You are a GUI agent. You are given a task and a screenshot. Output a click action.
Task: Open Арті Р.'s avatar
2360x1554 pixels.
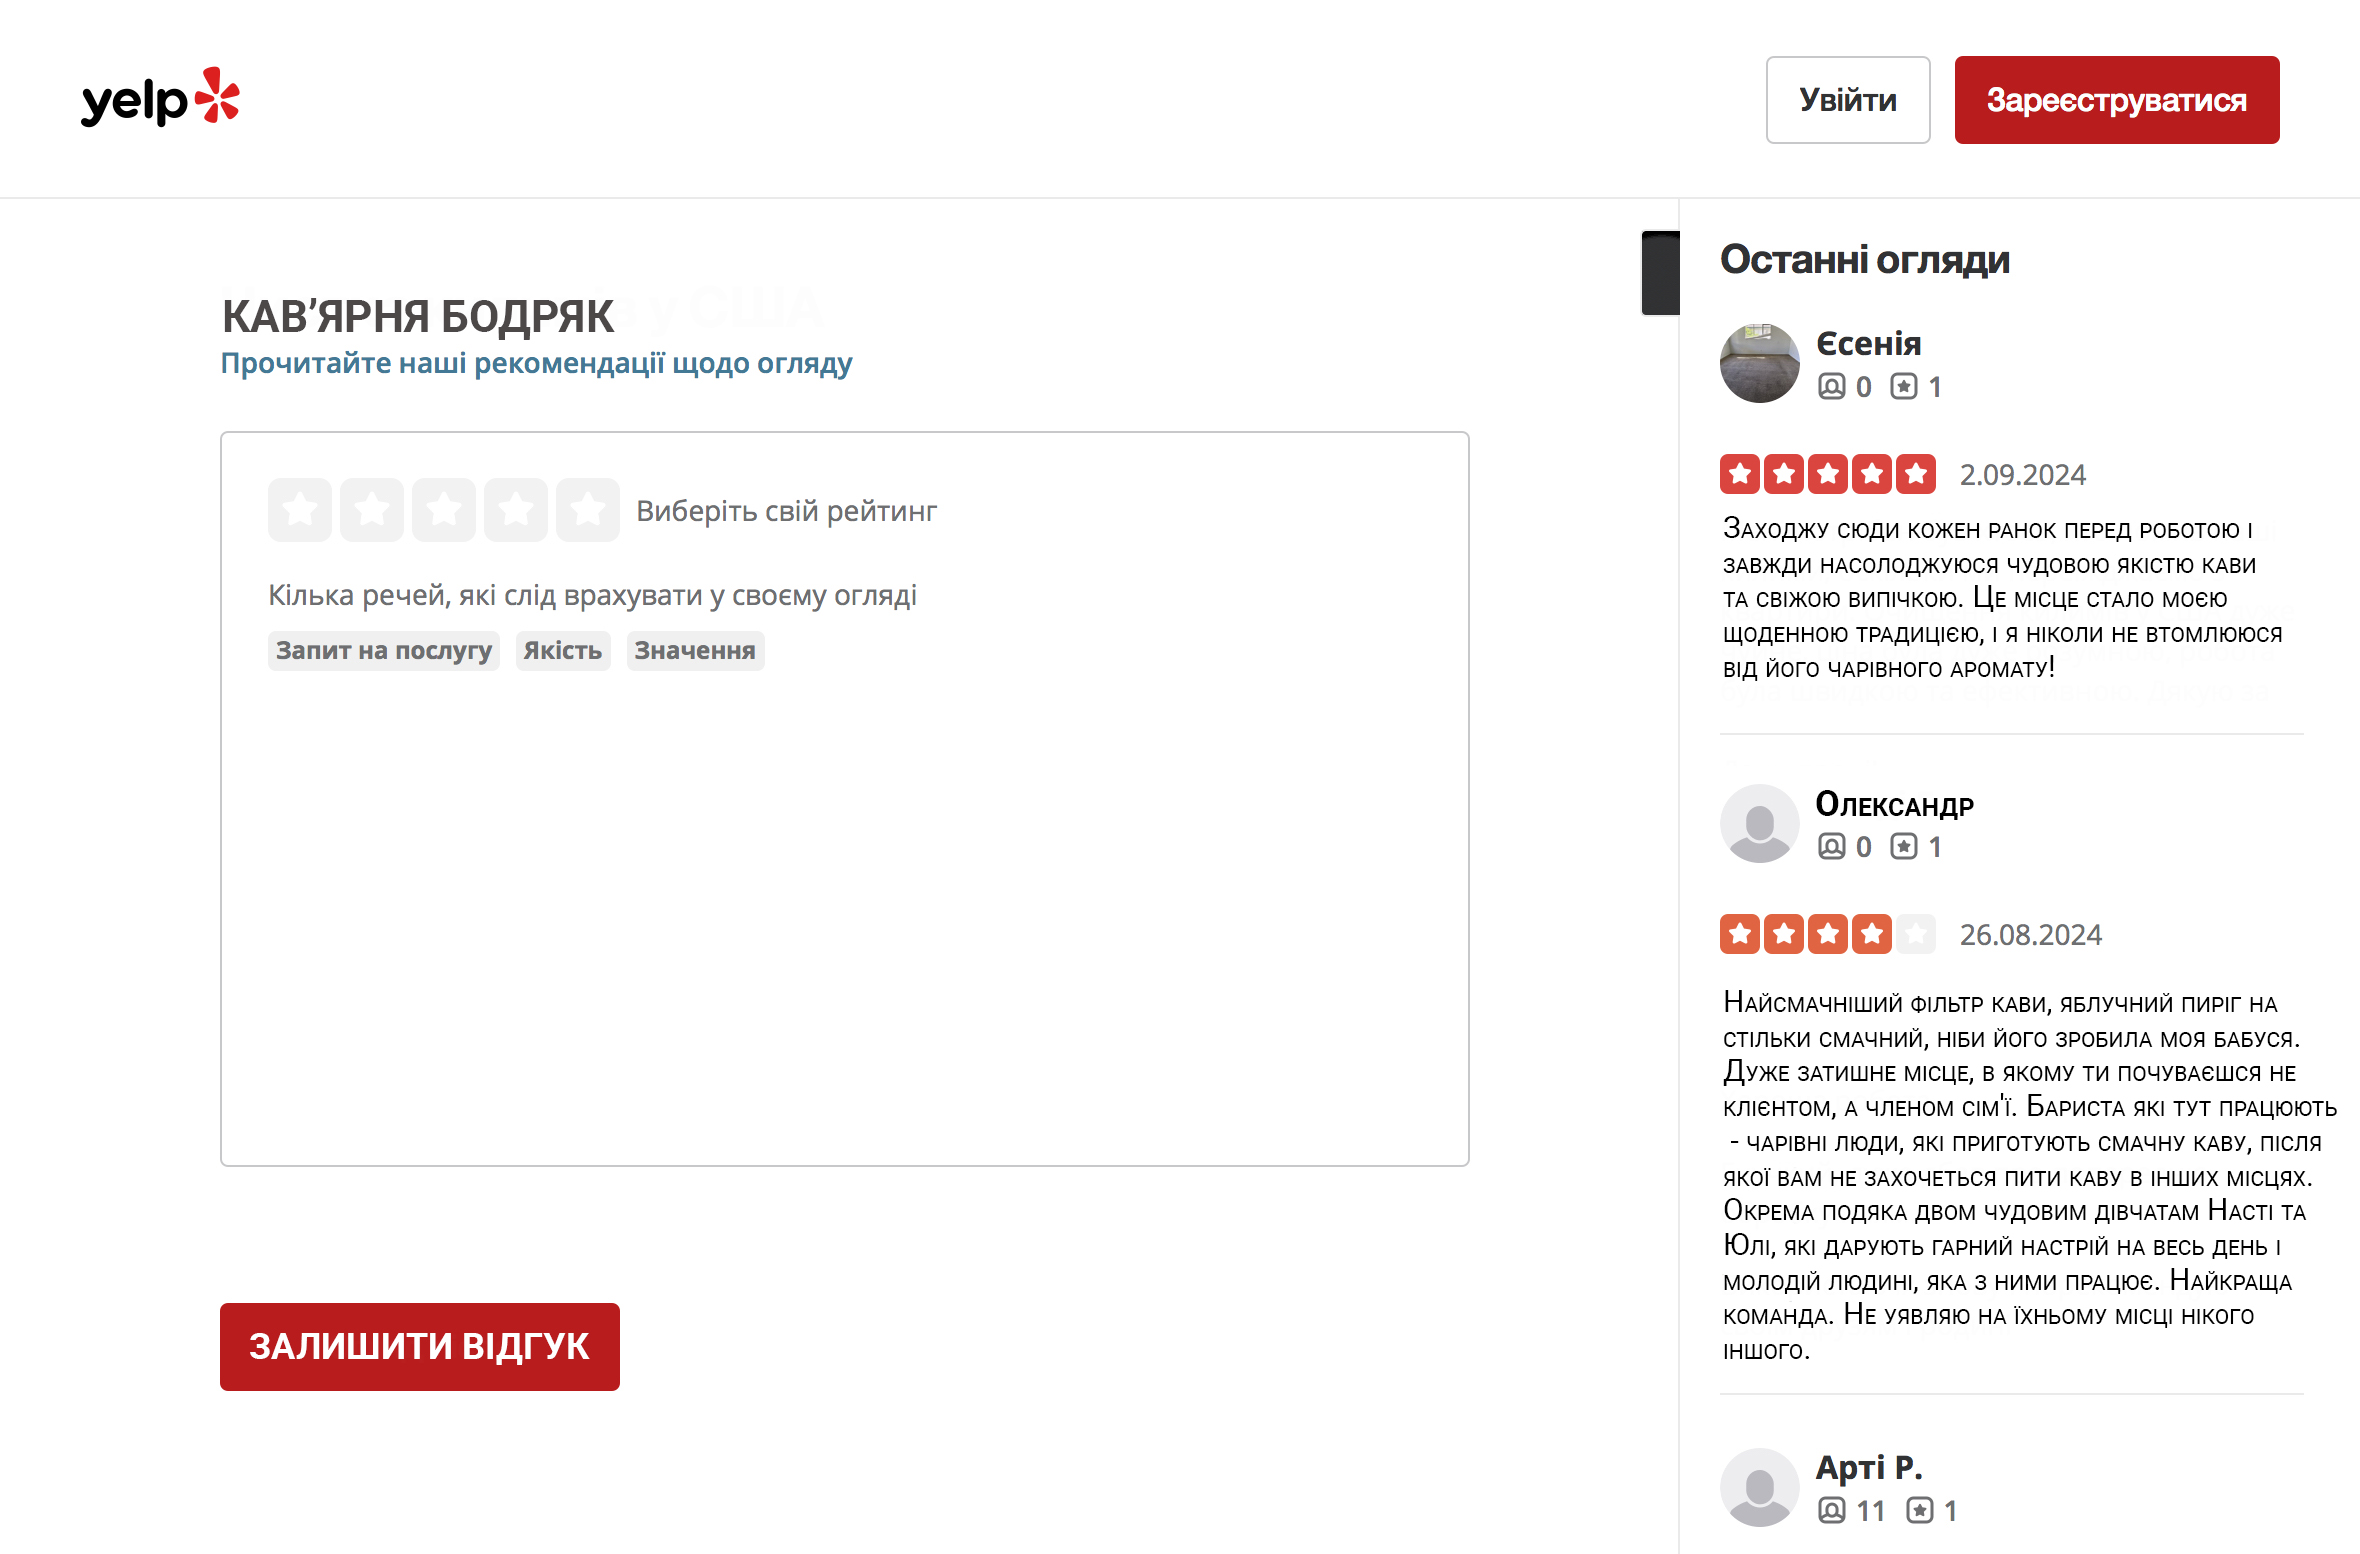coord(1759,1487)
